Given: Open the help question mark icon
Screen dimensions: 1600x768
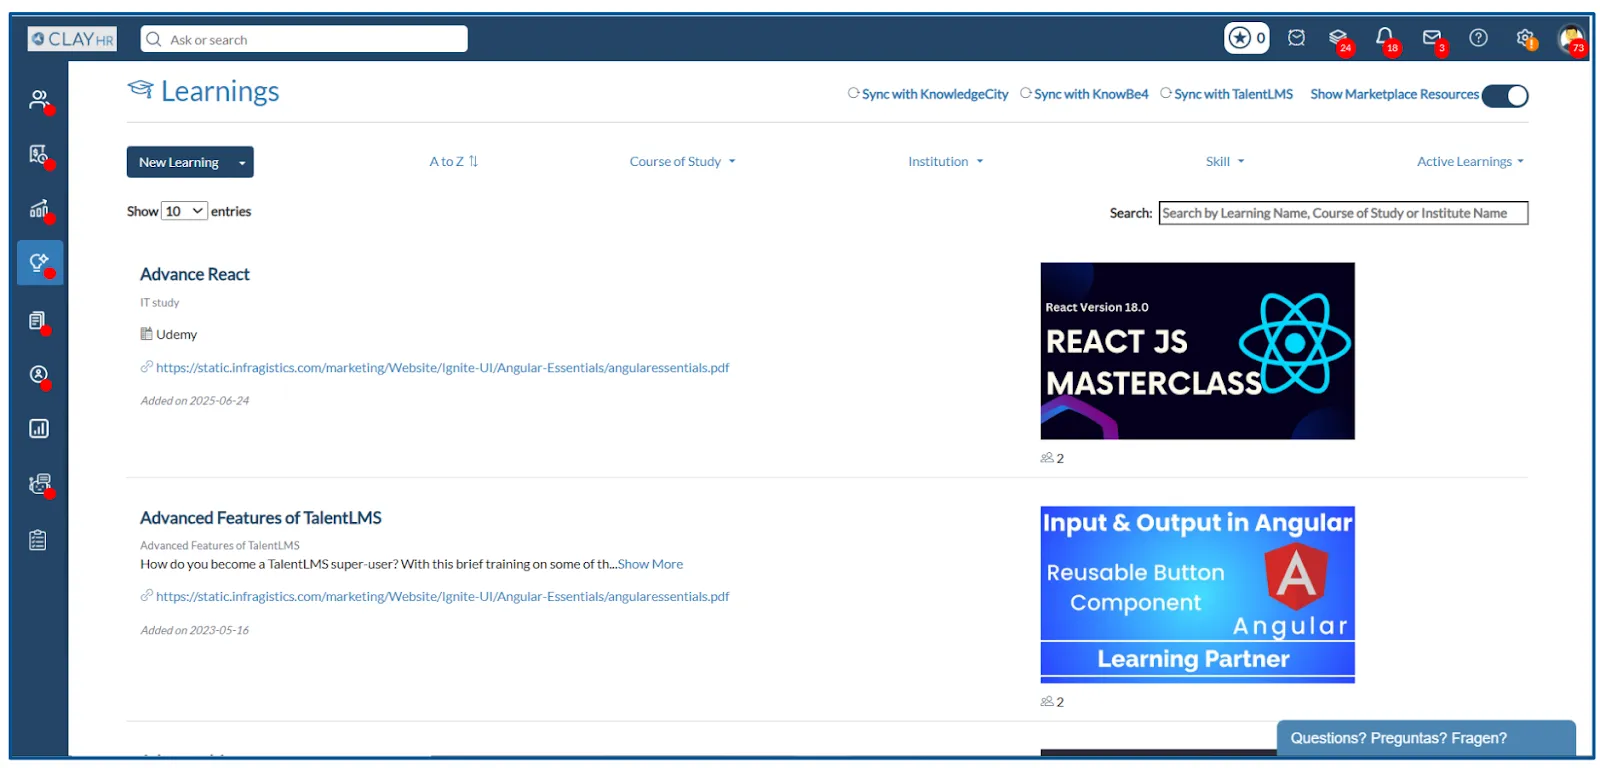Looking at the screenshot, I should point(1478,38).
